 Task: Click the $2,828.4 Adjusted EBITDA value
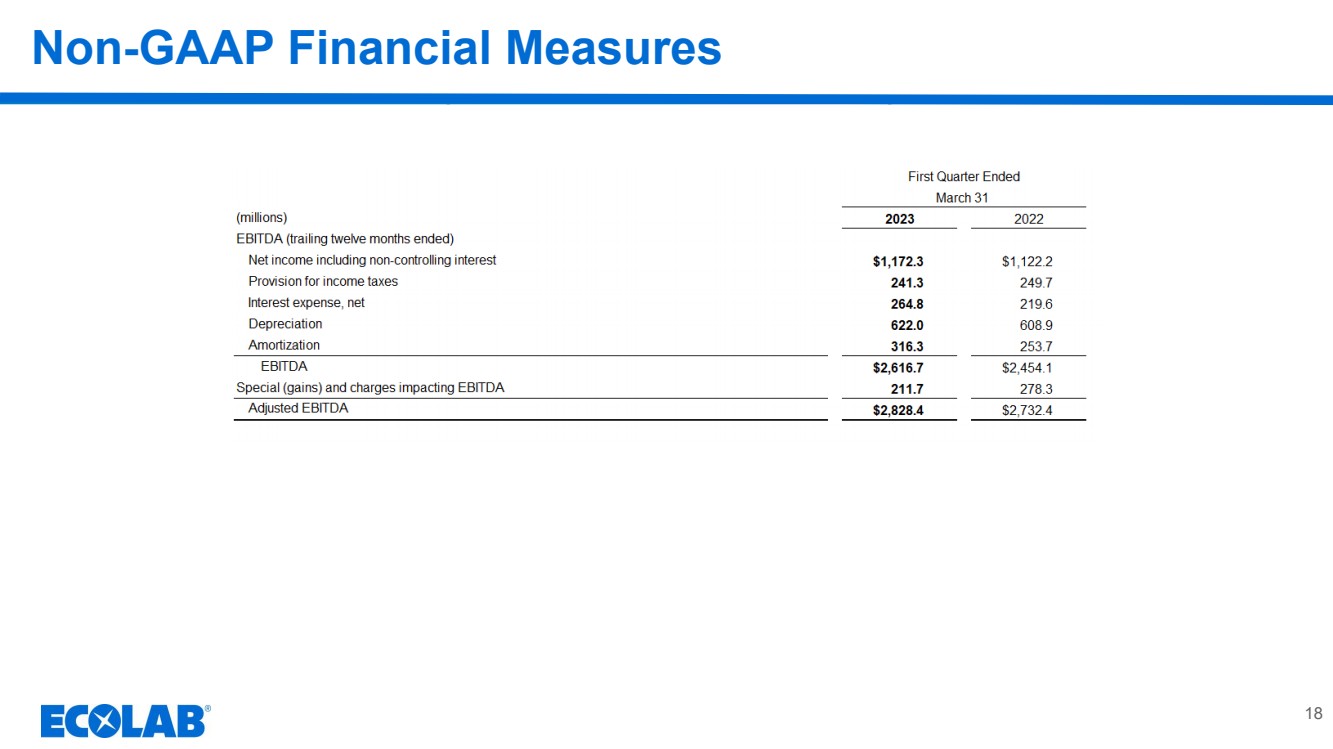[x=898, y=410]
